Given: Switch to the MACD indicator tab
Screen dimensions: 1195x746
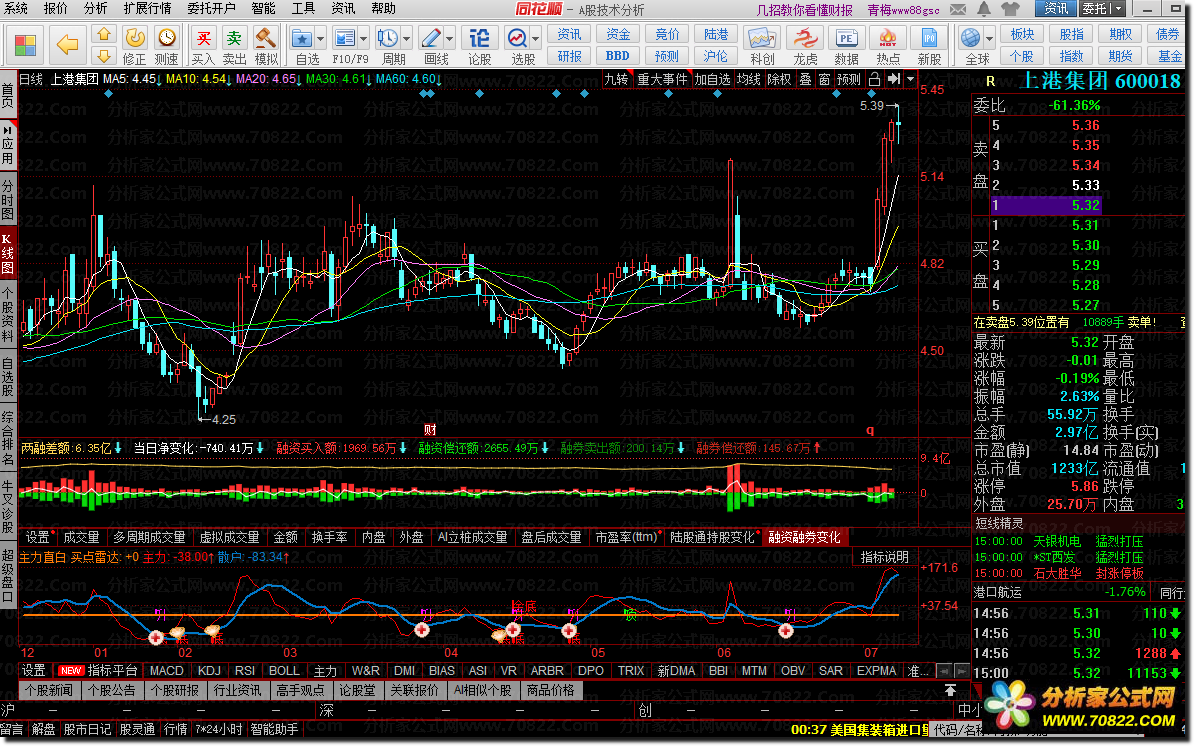Looking at the screenshot, I should (166, 671).
